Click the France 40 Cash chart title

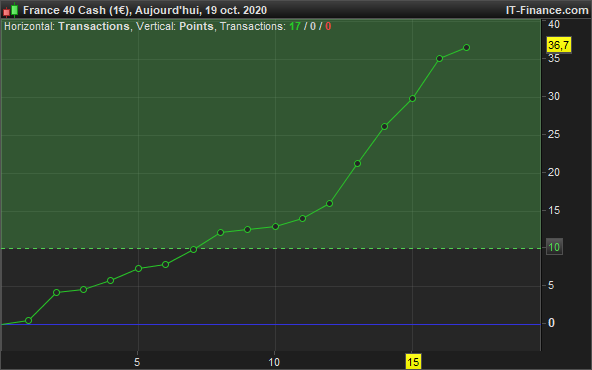tap(145, 10)
